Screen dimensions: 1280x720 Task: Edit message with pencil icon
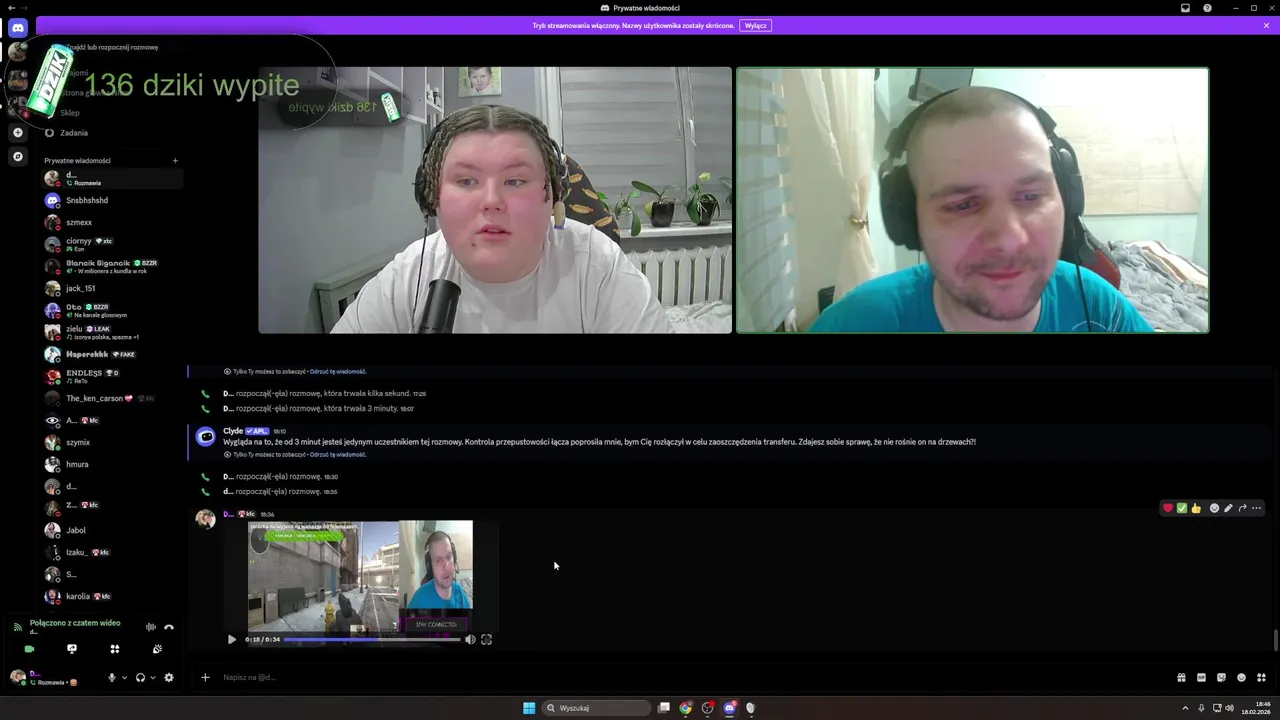(1228, 508)
